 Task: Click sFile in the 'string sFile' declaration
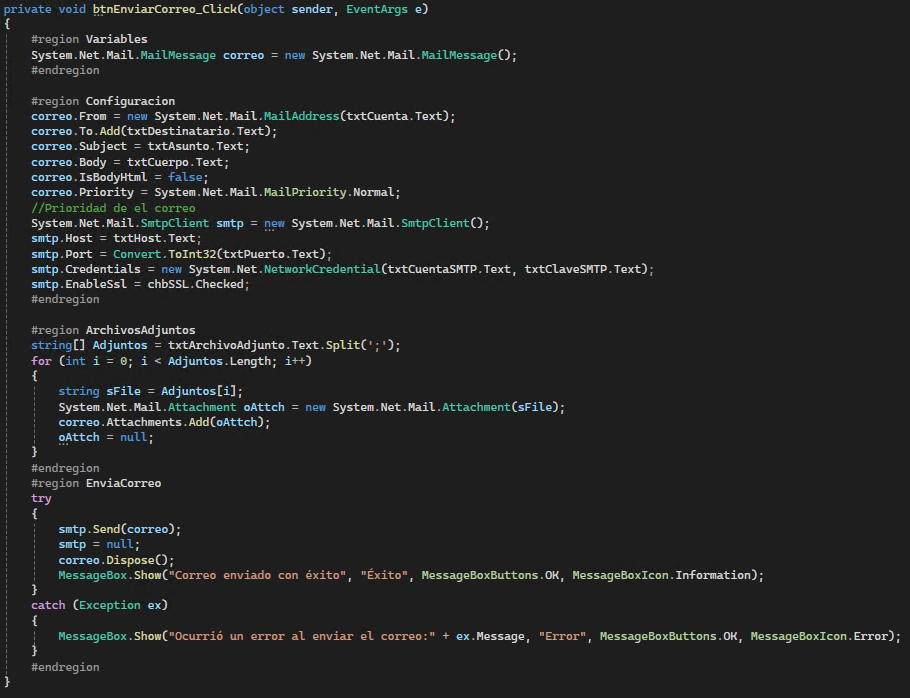pos(124,391)
